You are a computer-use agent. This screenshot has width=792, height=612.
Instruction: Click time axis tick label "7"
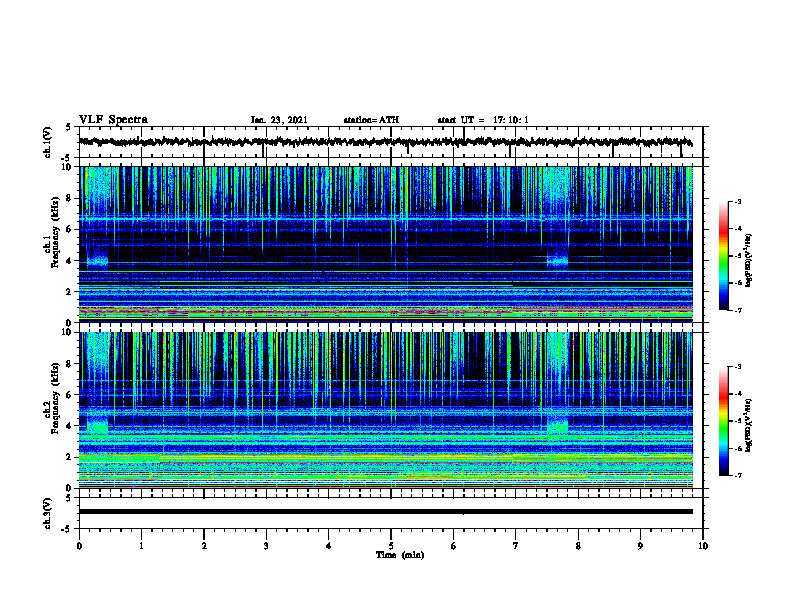coord(516,546)
